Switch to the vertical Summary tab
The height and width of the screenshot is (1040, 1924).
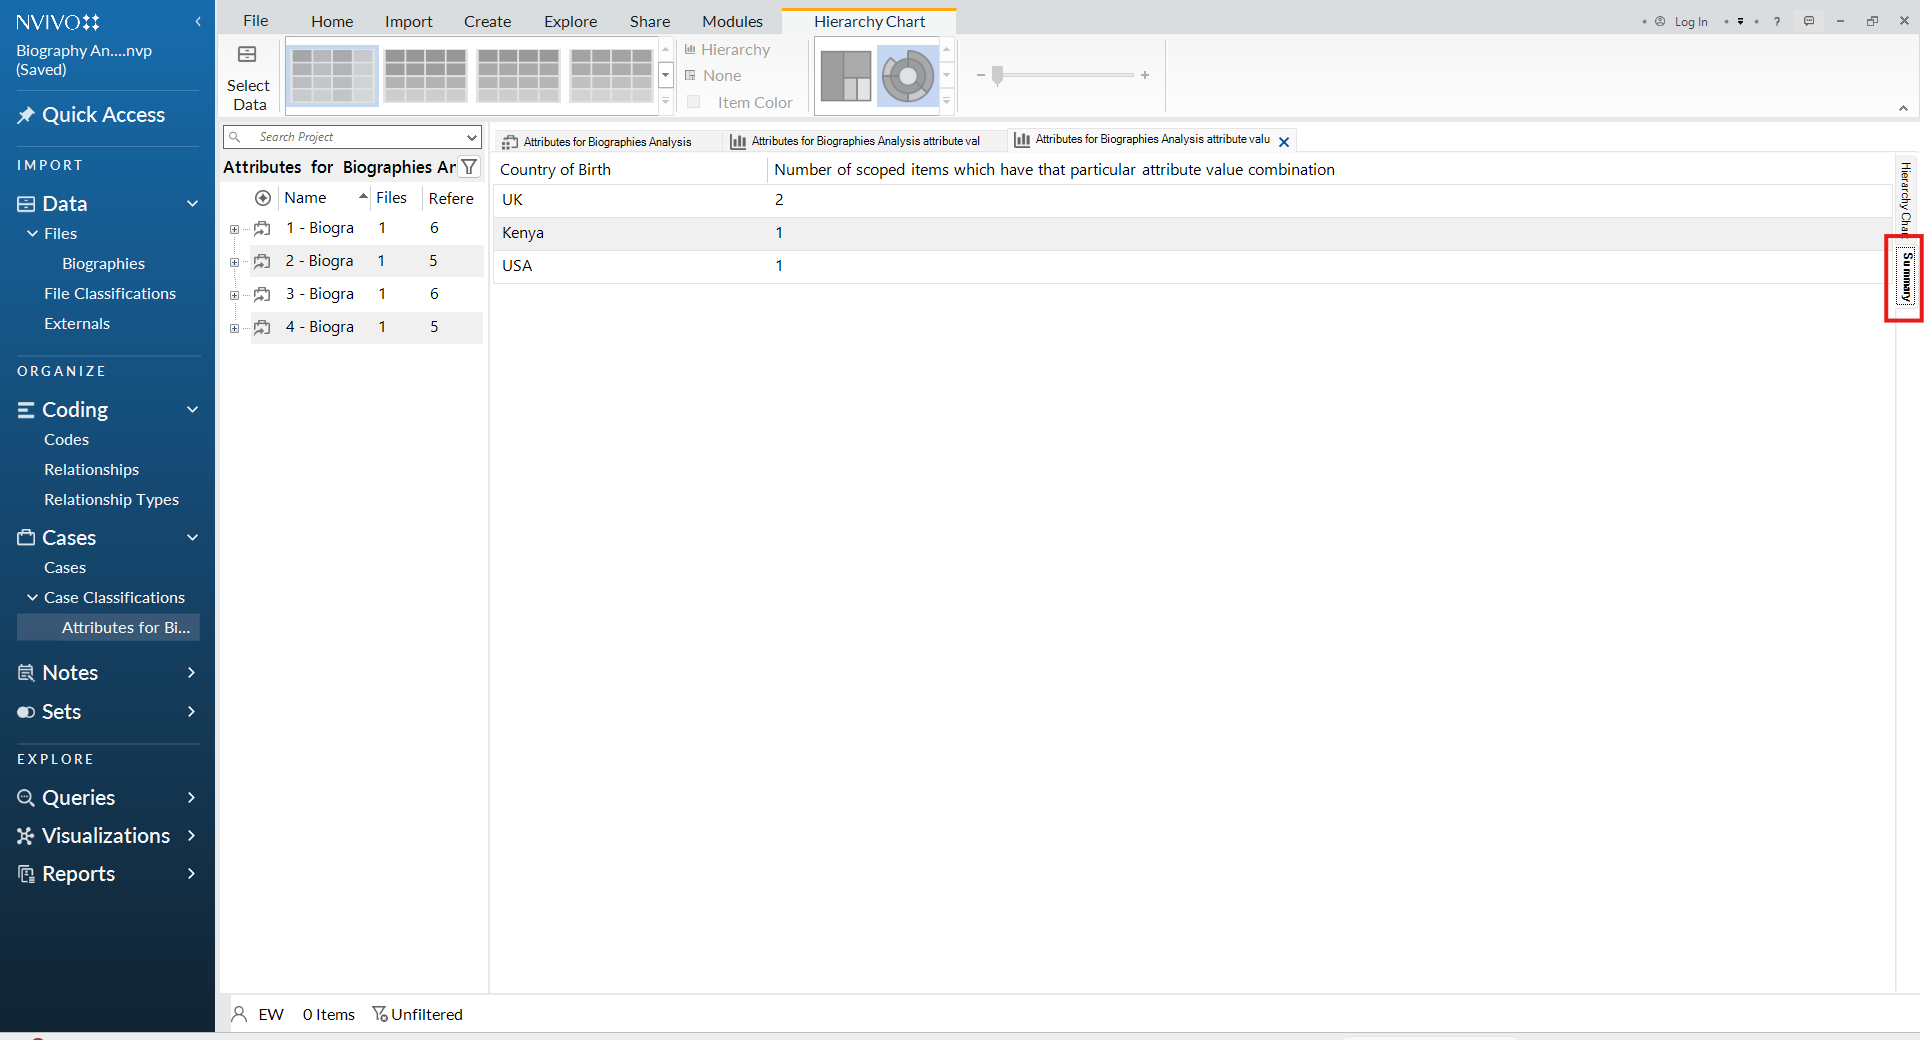pyautogui.click(x=1906, y=278)
